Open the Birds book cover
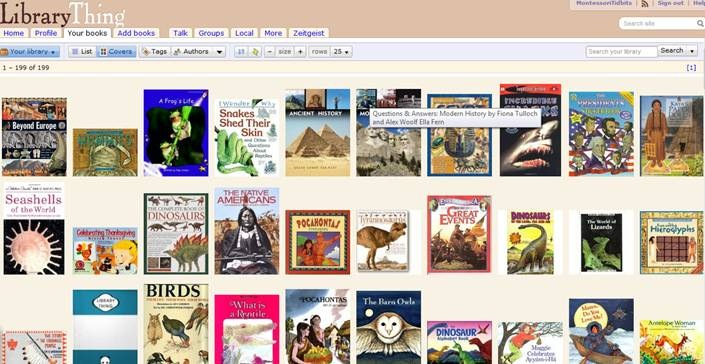Image resolution: width=705 pixels, height=364 pixels. [x=176, y=324]
